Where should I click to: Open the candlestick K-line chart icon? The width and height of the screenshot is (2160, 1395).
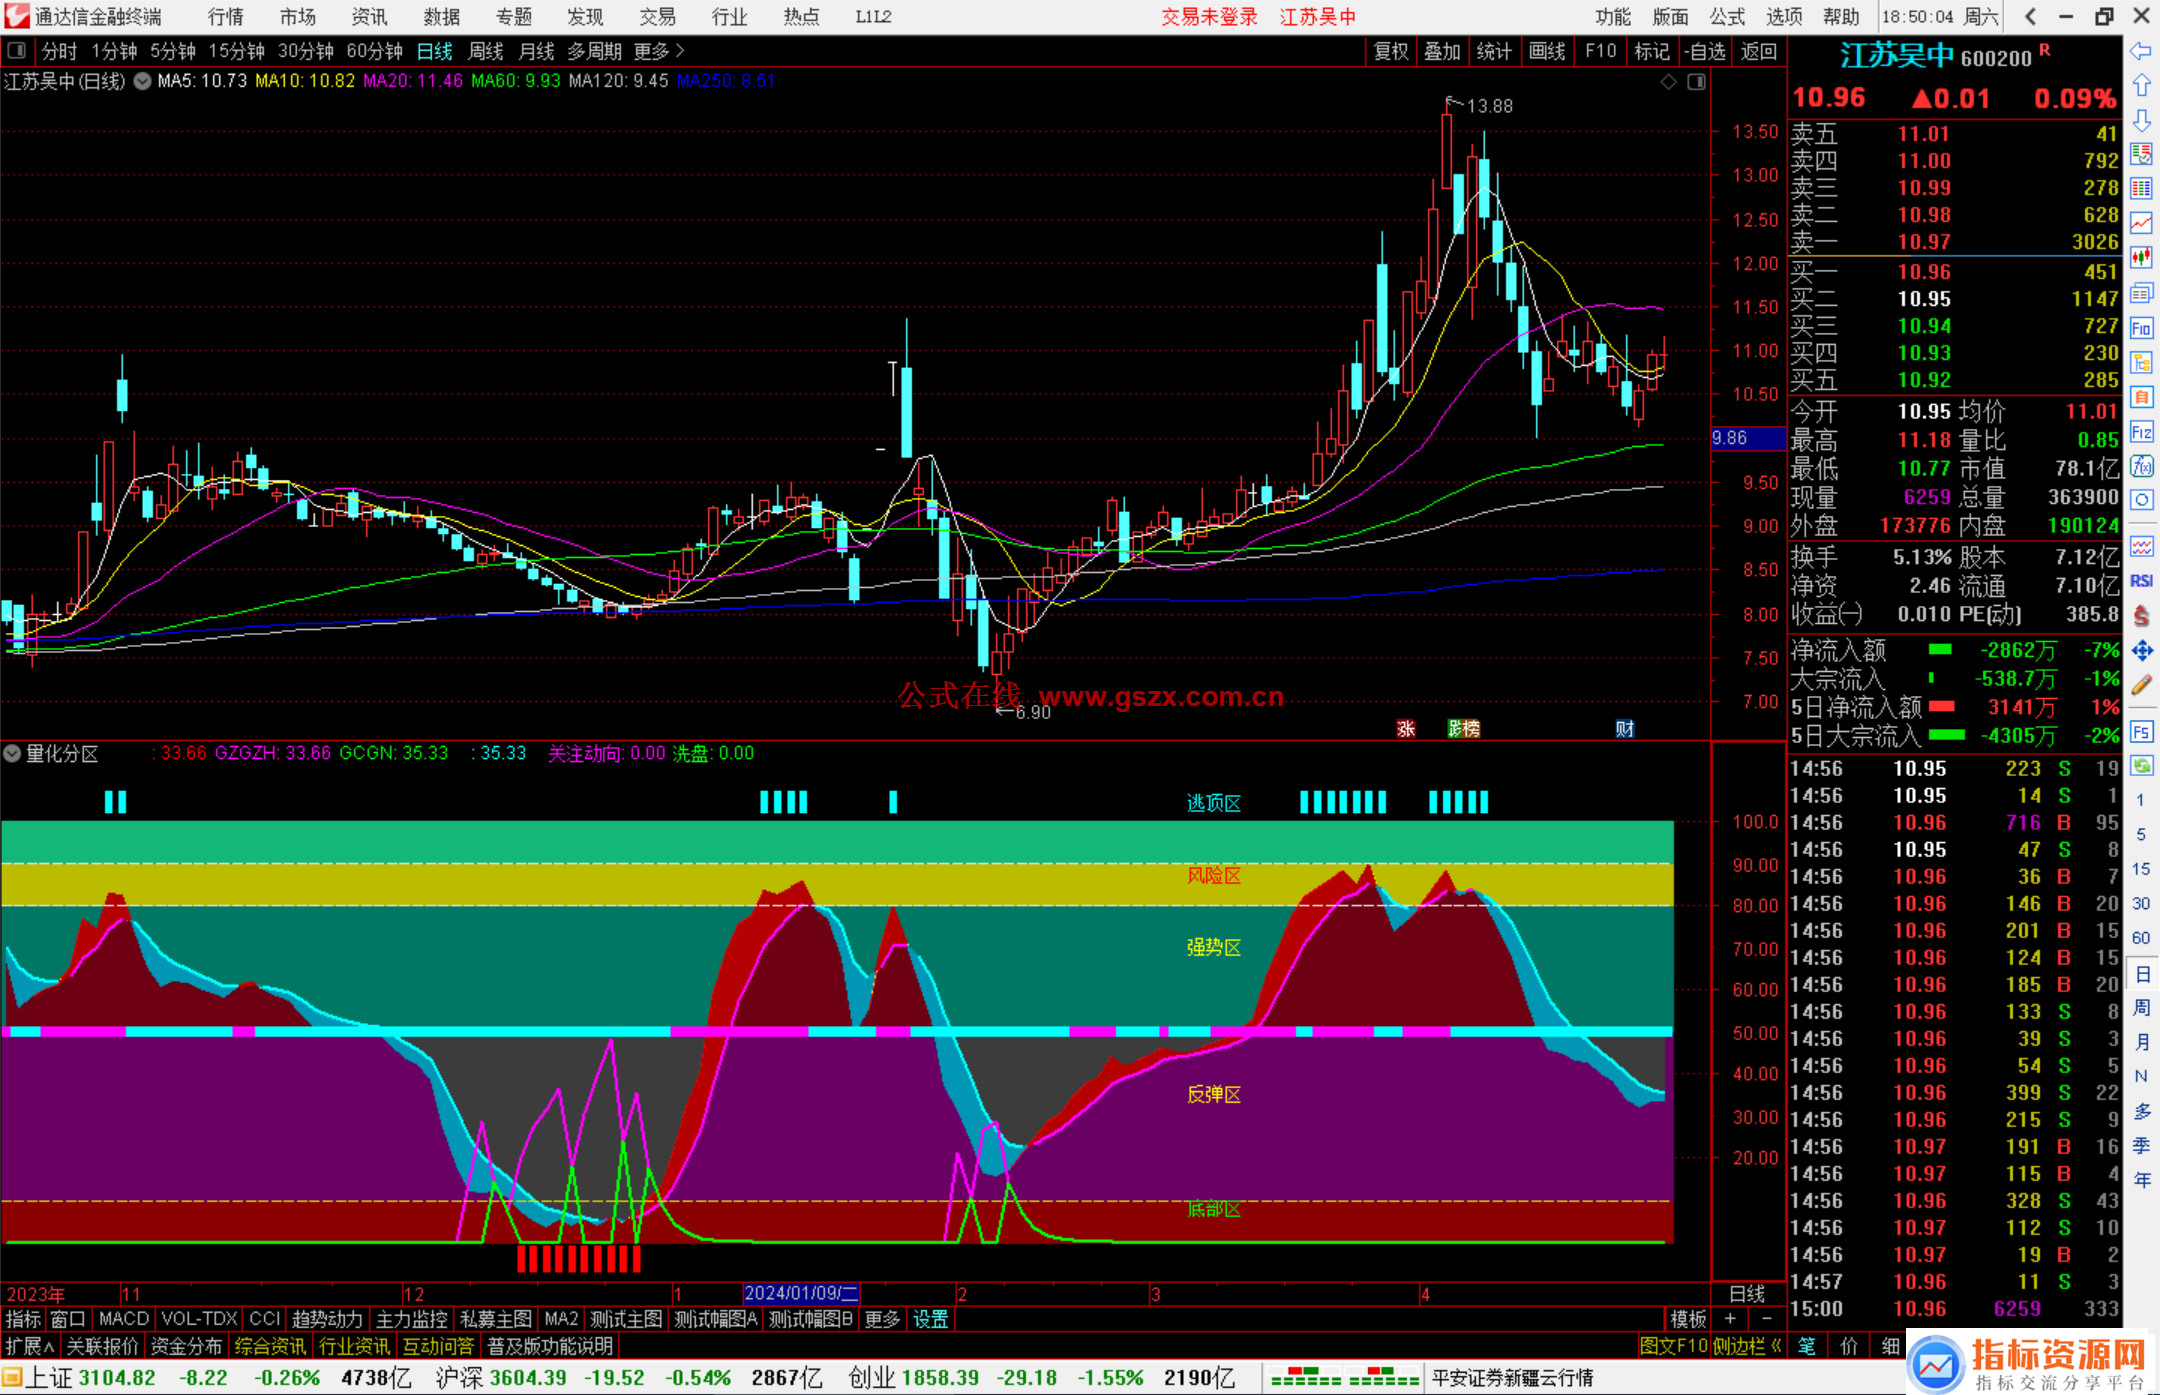point(2141,258)
